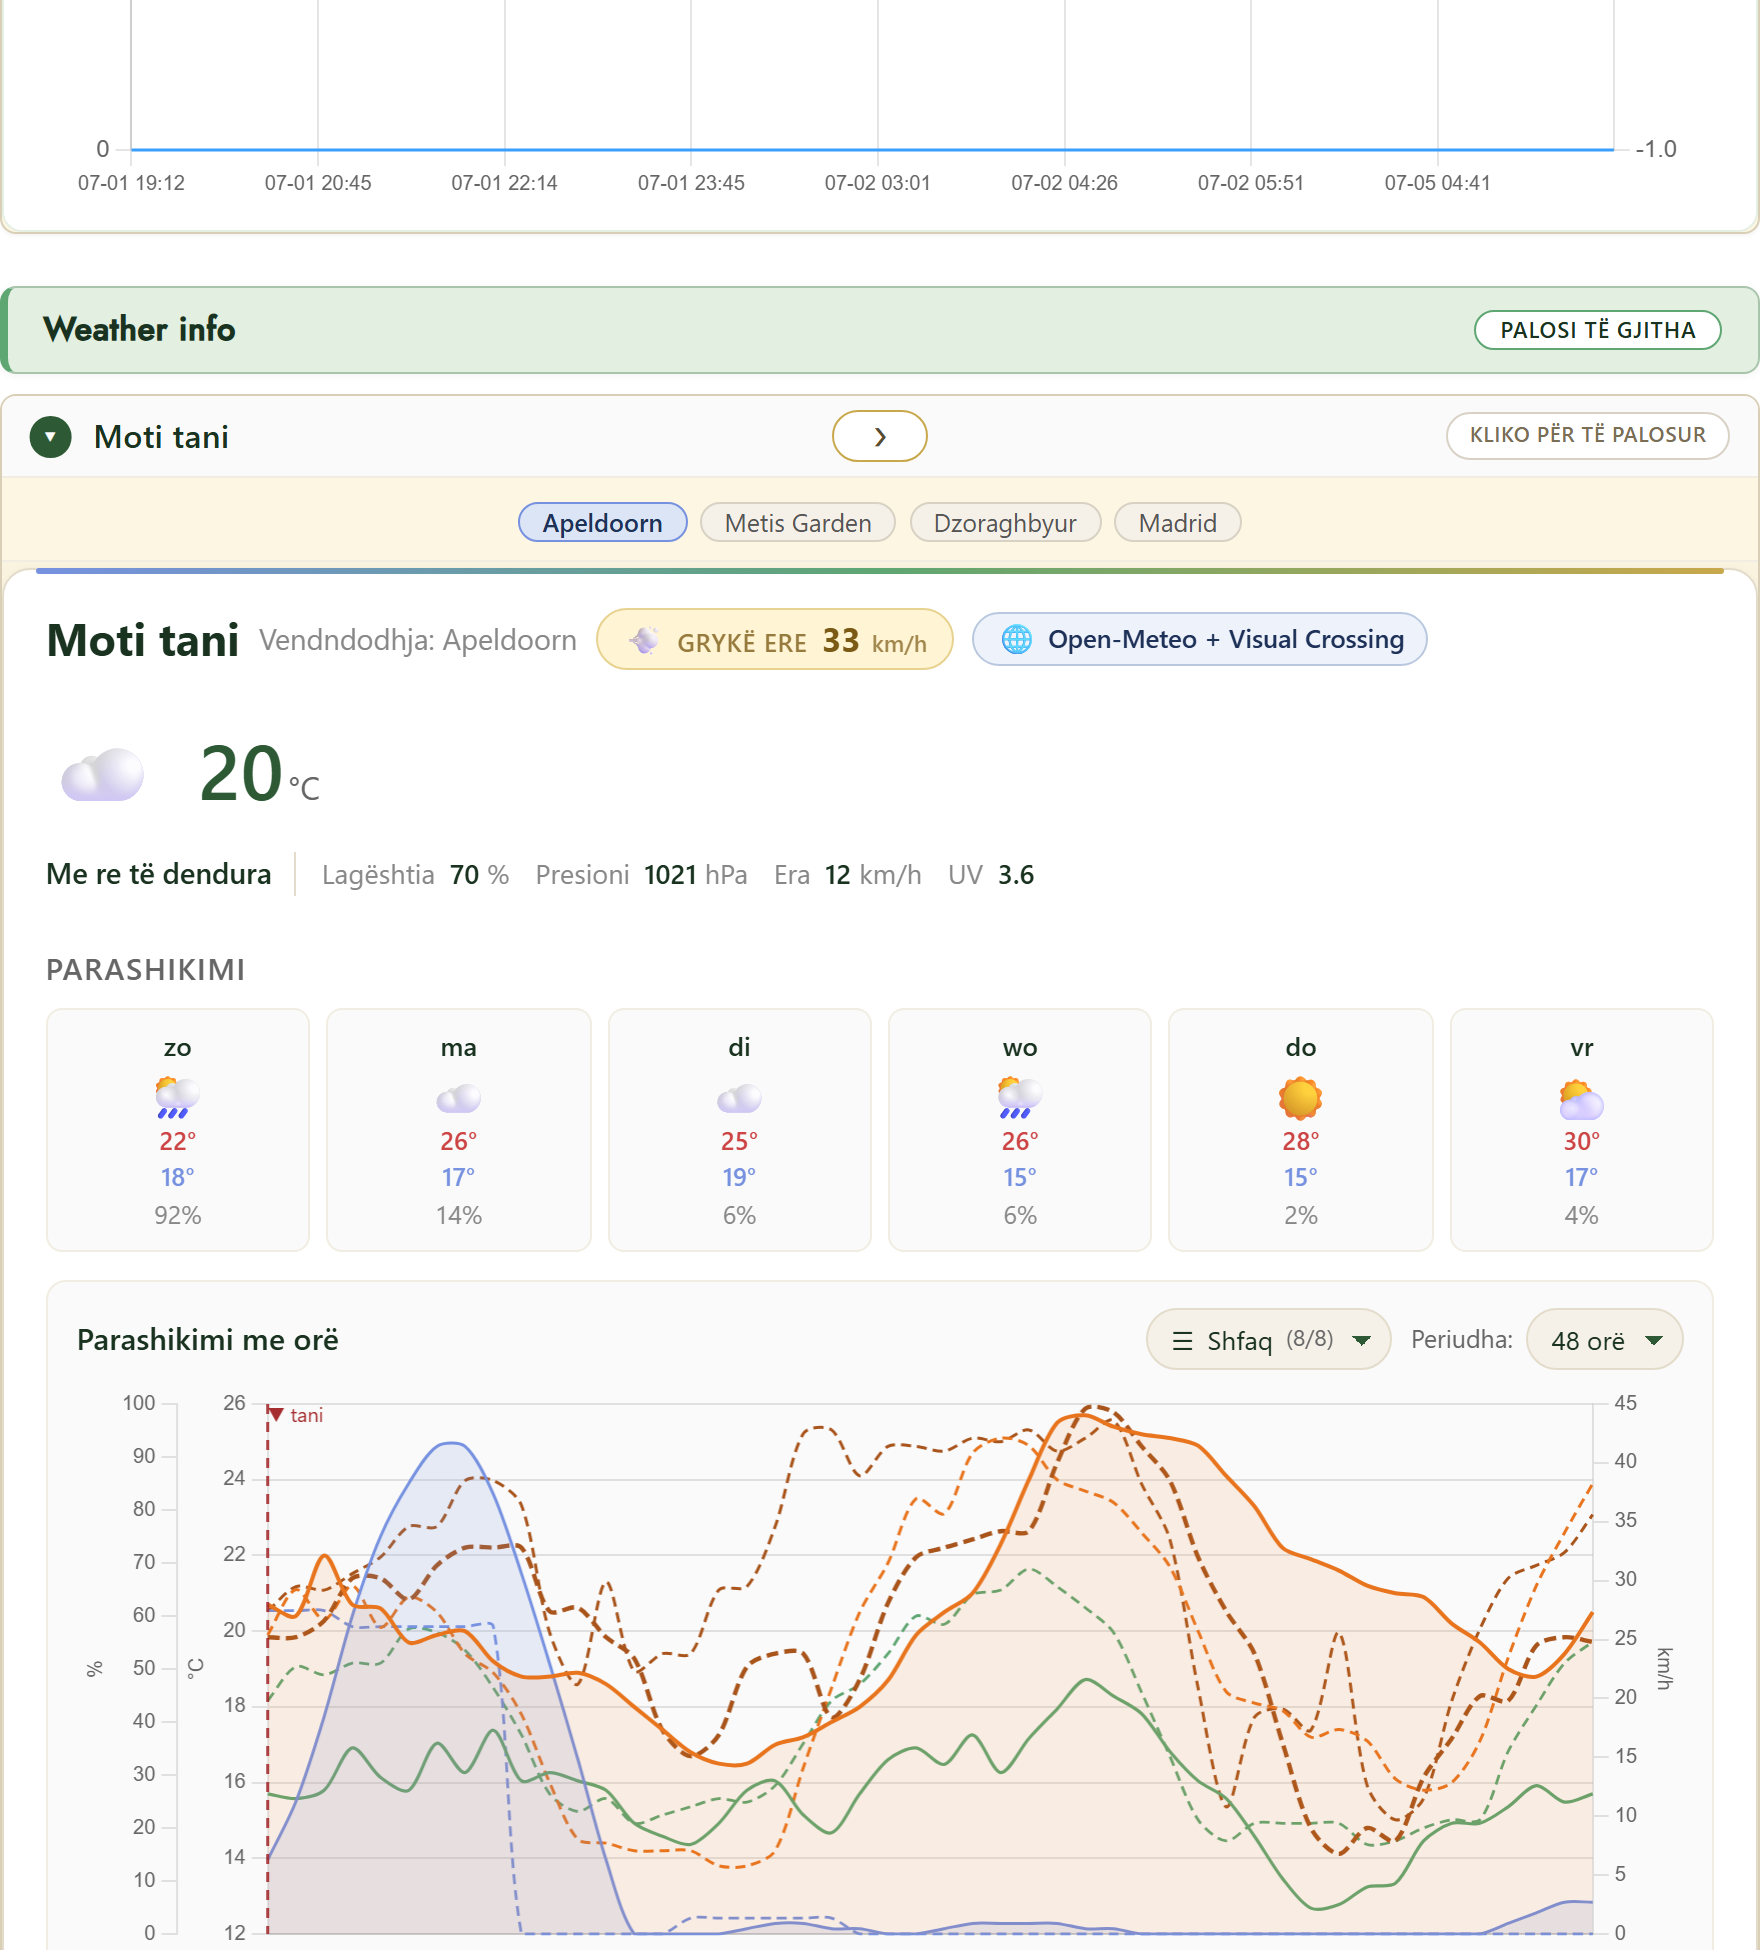Screen dimensions: 1760x1950
Task: Click the wo rain forecast icon
Action: coord(1020,1097)
